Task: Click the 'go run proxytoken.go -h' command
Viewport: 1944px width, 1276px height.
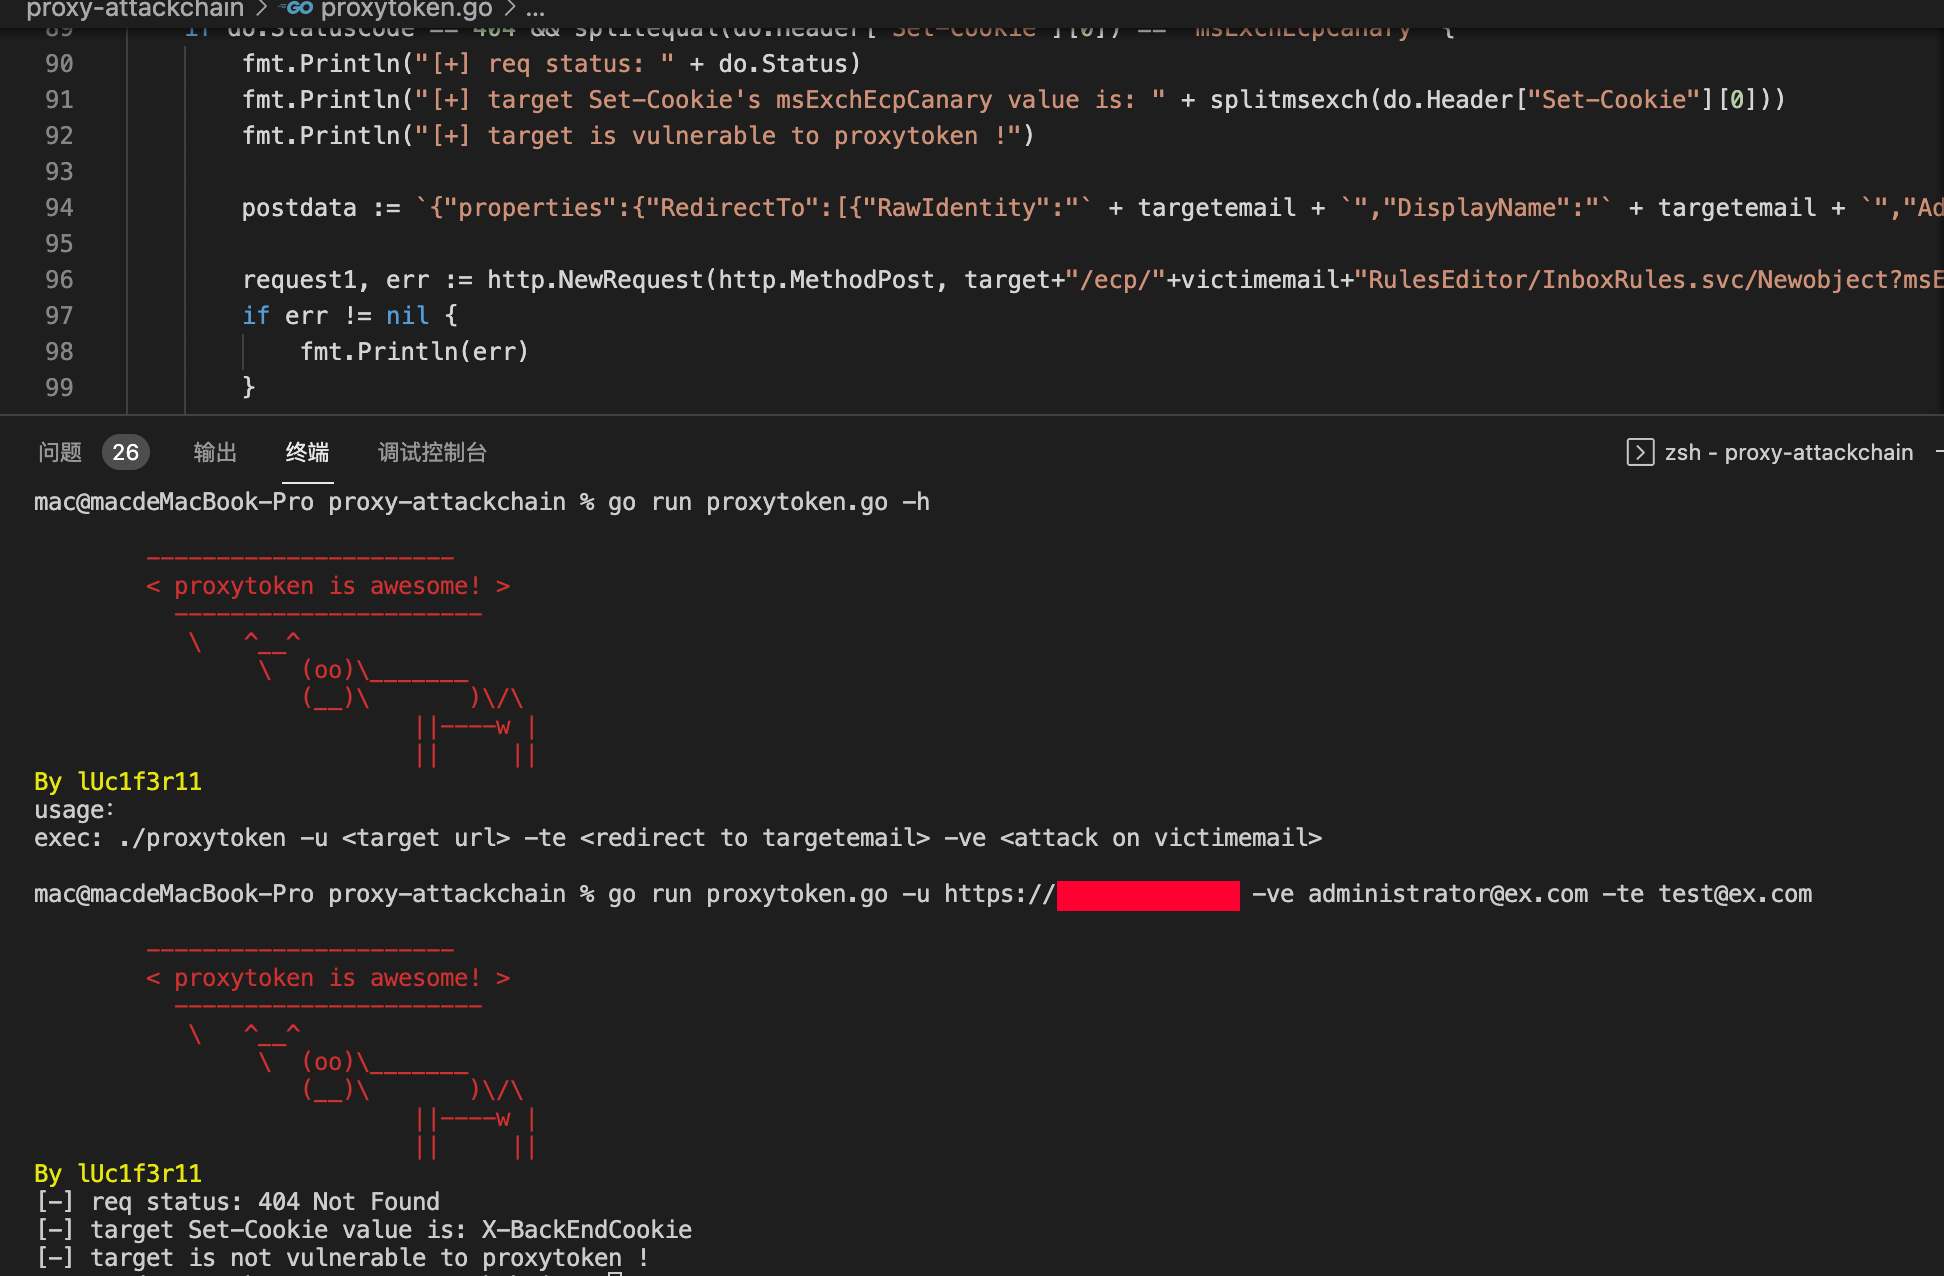Action: [768, 502]
